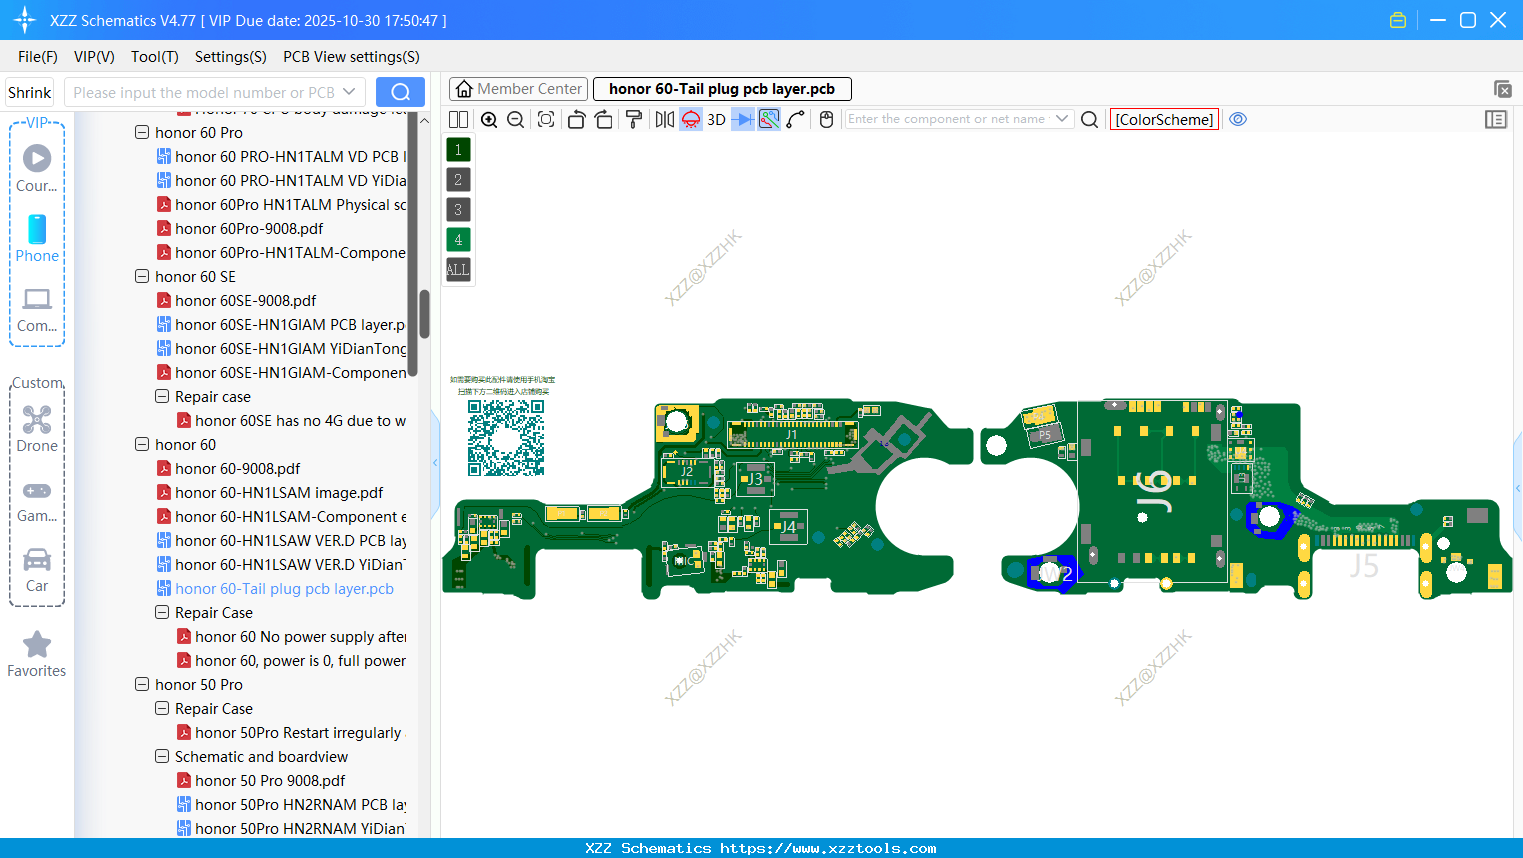Open the Tool(T) menu

[155, 57]
